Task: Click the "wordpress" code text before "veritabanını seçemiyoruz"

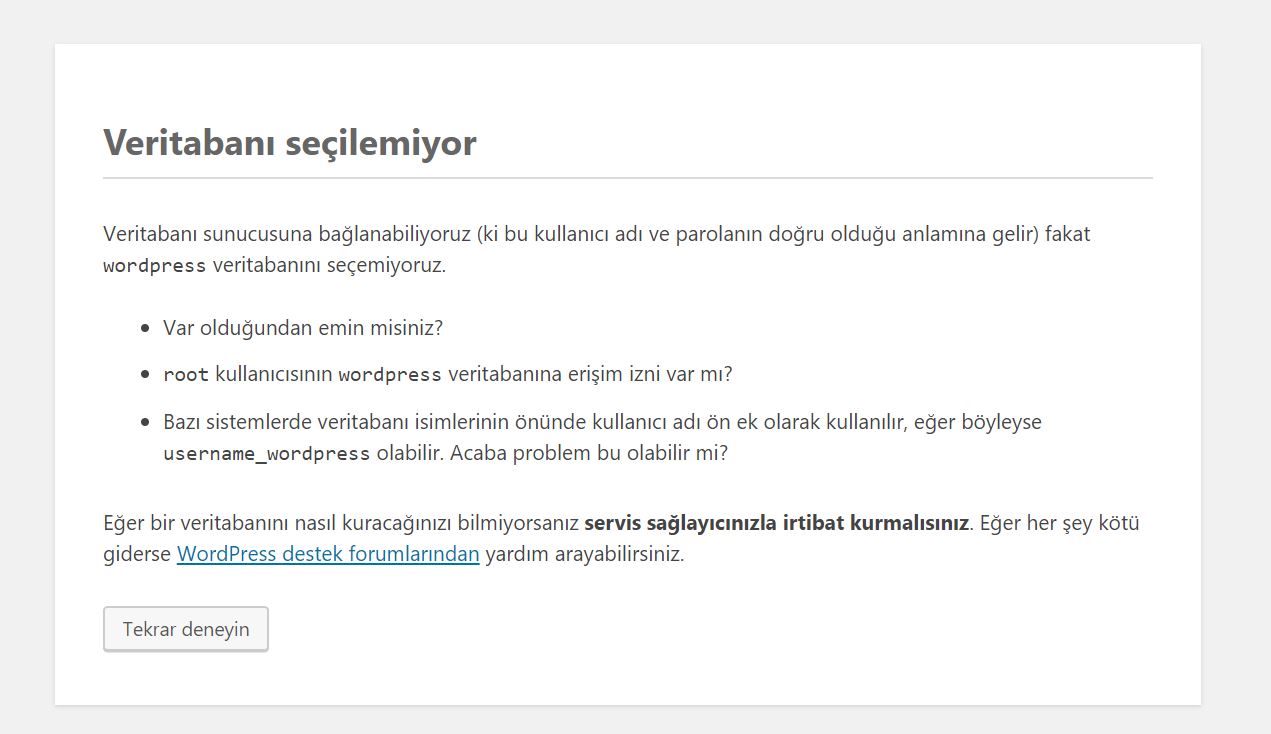Action: (154, 266)
